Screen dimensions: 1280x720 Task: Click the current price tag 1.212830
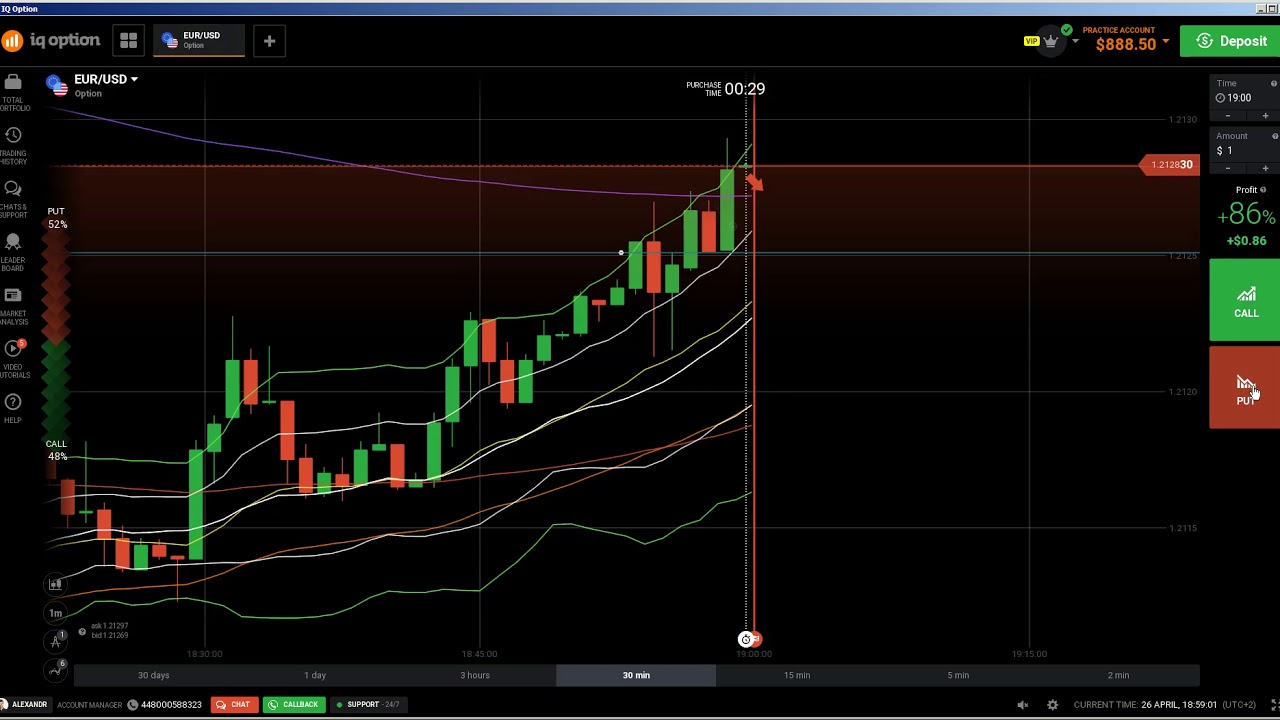click(x=1169, y=164)
